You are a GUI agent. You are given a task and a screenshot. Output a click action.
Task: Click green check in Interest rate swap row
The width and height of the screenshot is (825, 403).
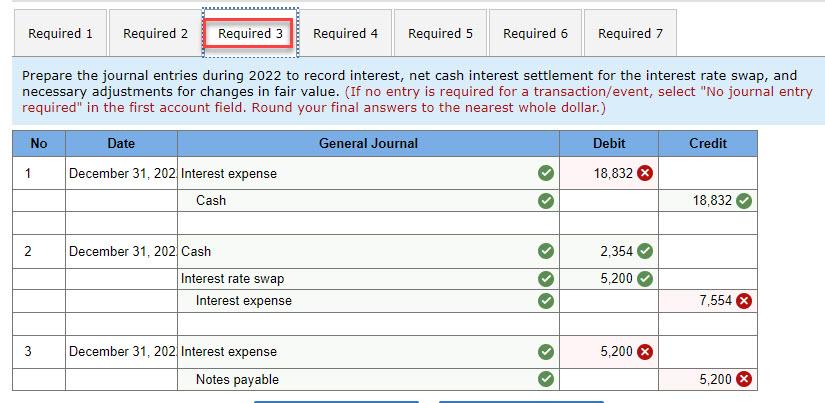coord(546,278)
